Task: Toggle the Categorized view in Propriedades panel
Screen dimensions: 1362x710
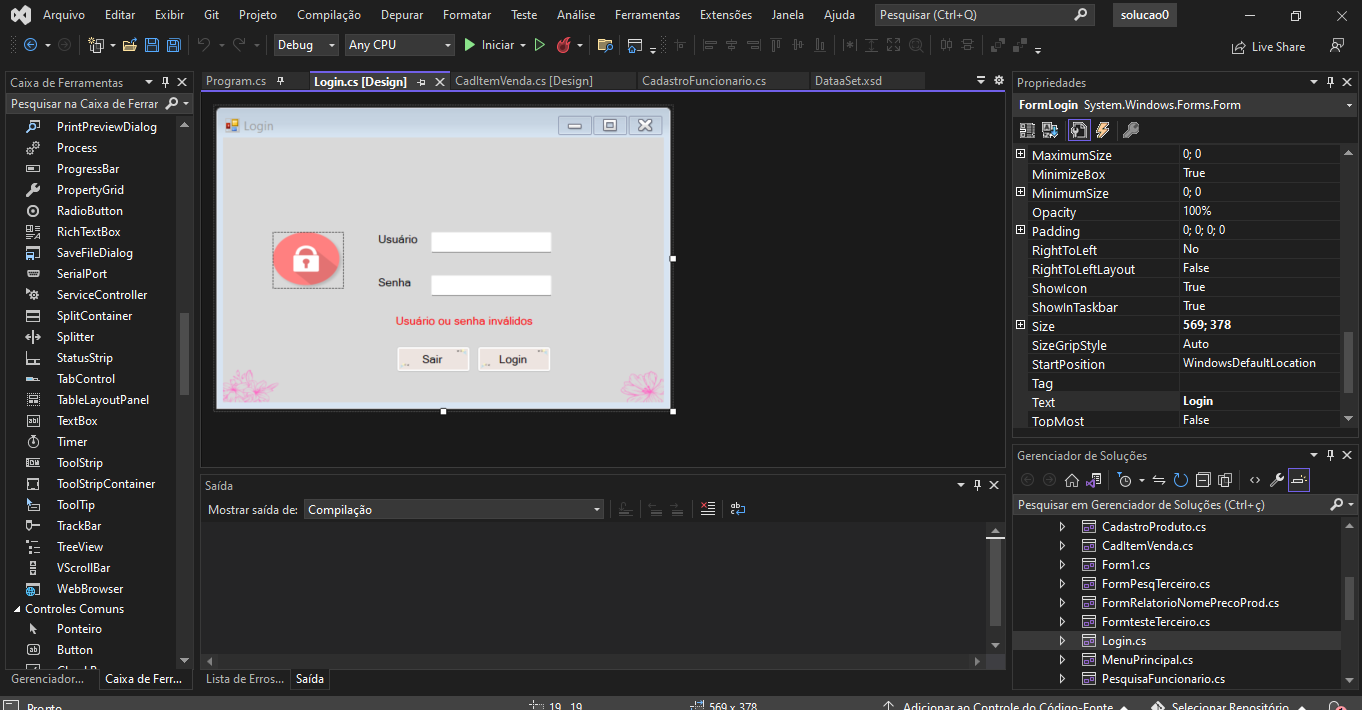Action: (x=1027, y=130)
